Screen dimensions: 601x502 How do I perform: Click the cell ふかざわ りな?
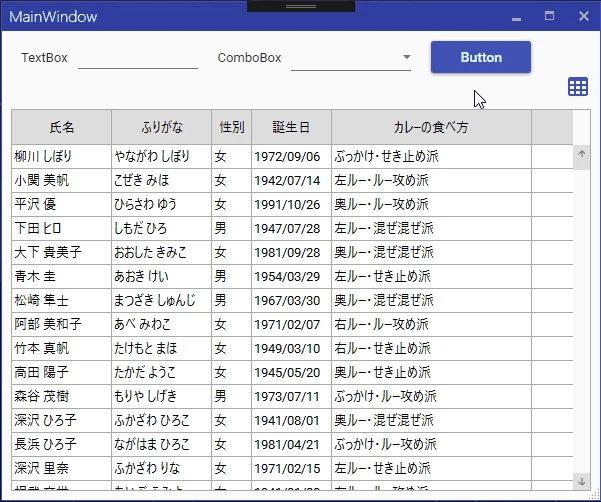[x=161, y=468]
